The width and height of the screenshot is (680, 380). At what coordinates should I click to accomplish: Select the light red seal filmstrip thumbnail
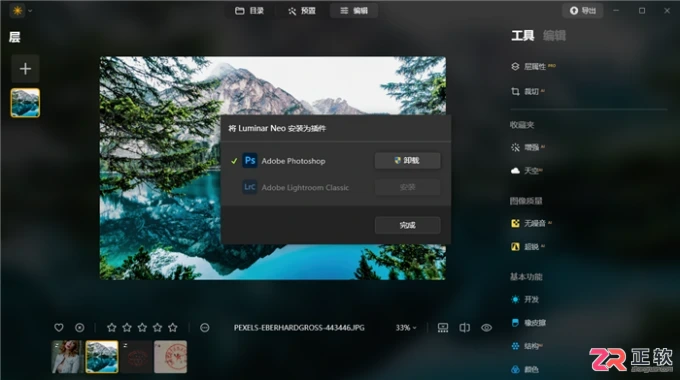(170, 357)
